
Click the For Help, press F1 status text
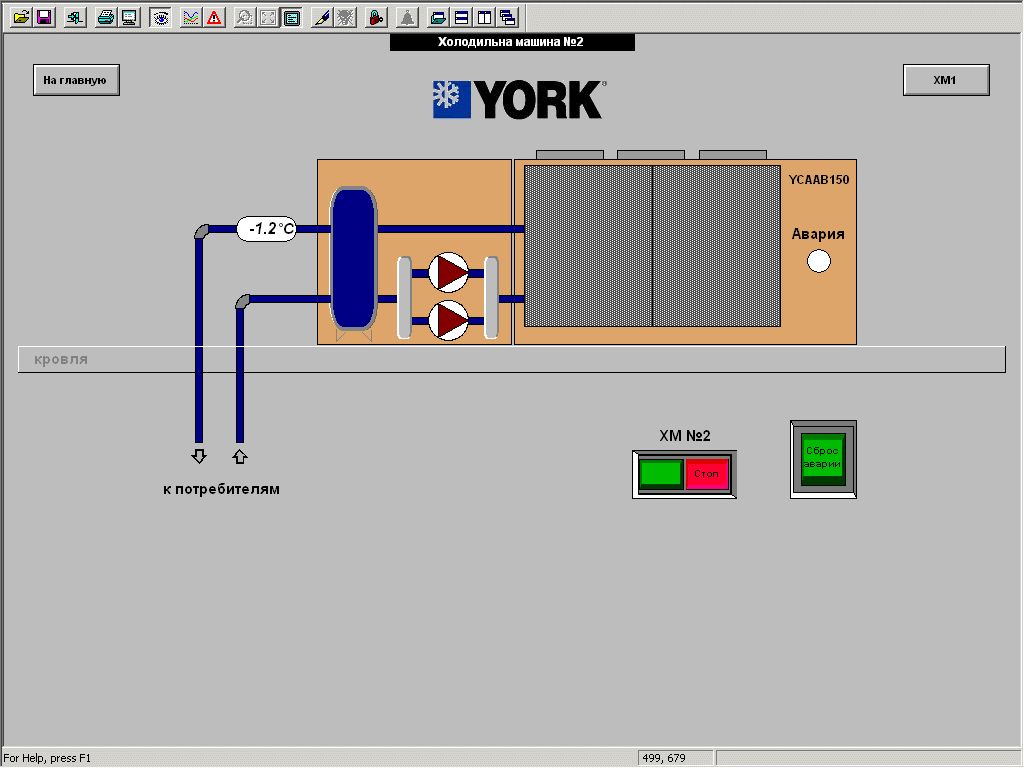[x=47, y=758]
